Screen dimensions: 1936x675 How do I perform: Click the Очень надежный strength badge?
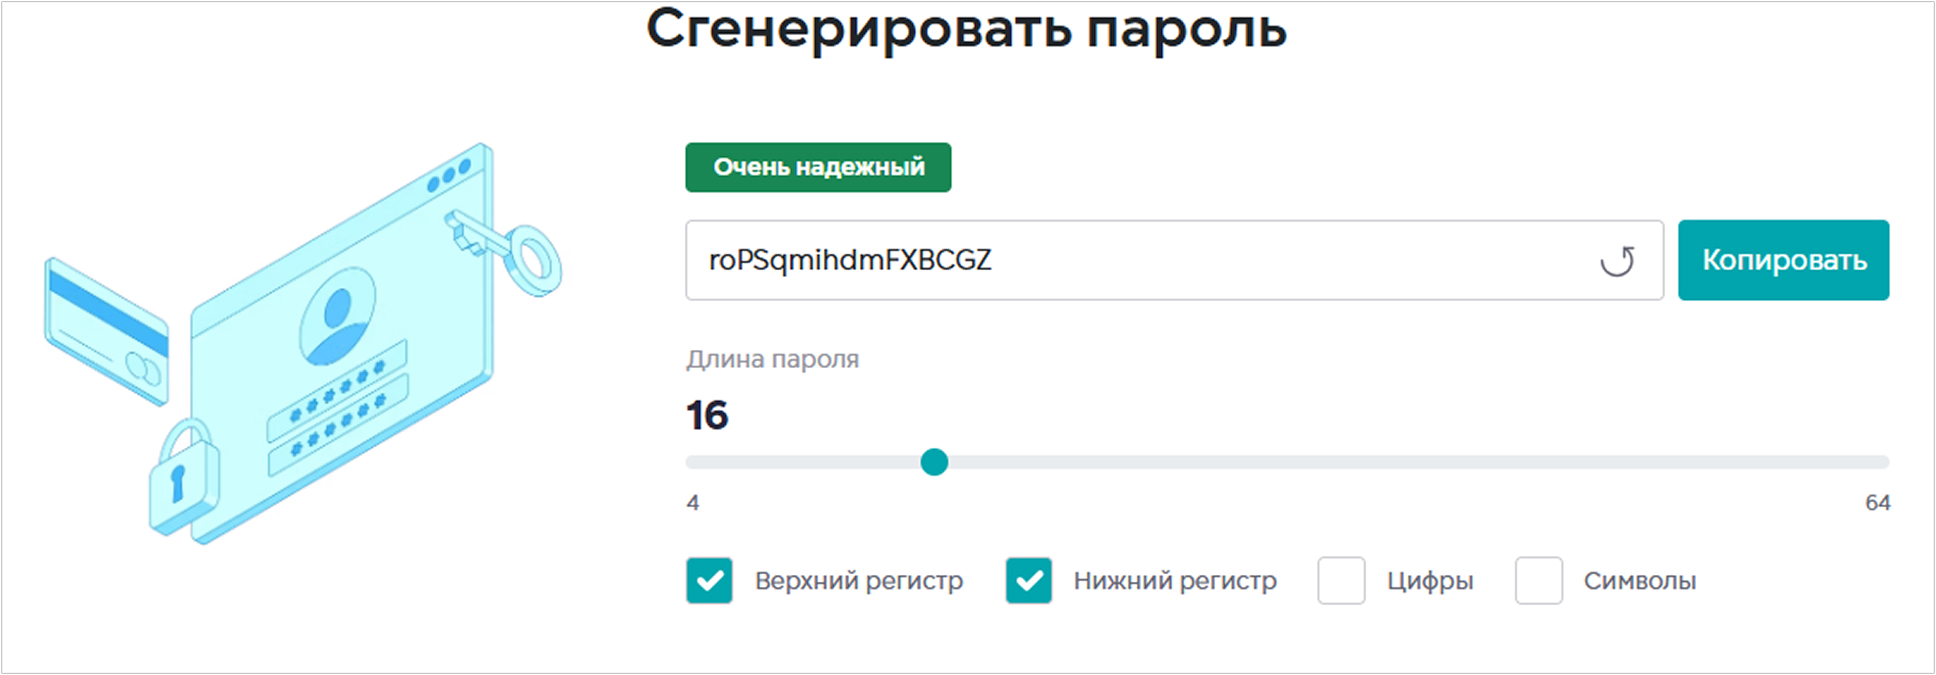coord(818,167)
